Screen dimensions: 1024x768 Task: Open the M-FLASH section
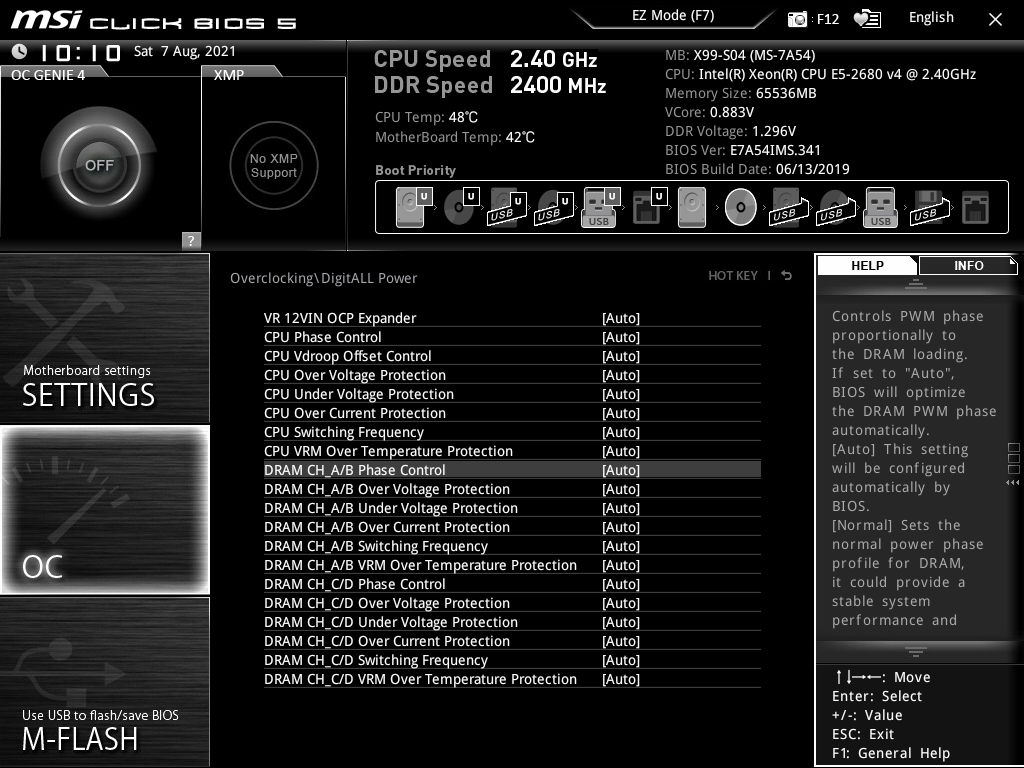coord(104,682)
